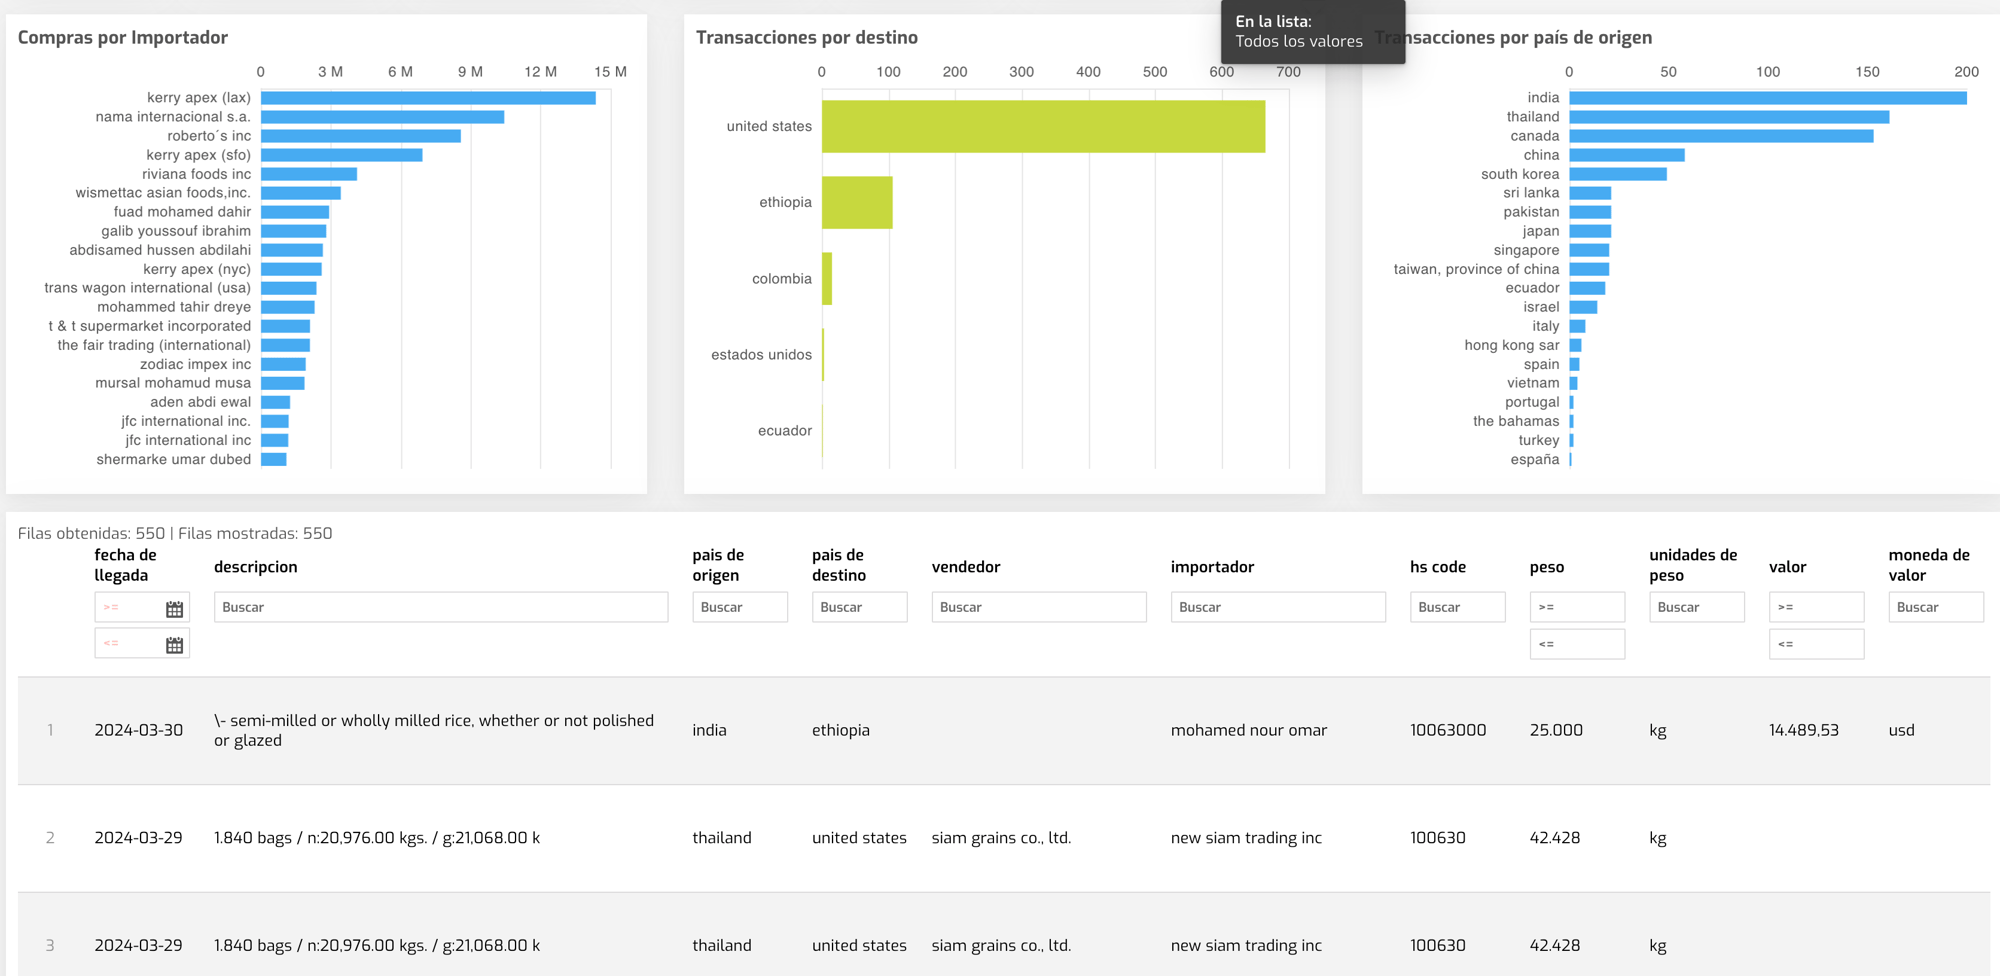Focus the importador search box
The image size is (2000, 976).
point(1277,607)
